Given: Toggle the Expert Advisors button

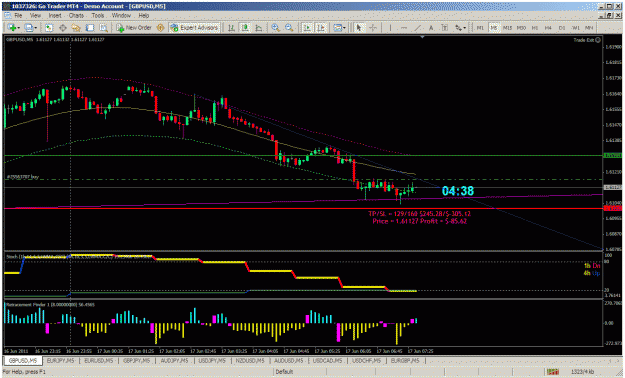Looking at the screenshot, I should click(x=194, y=28).
